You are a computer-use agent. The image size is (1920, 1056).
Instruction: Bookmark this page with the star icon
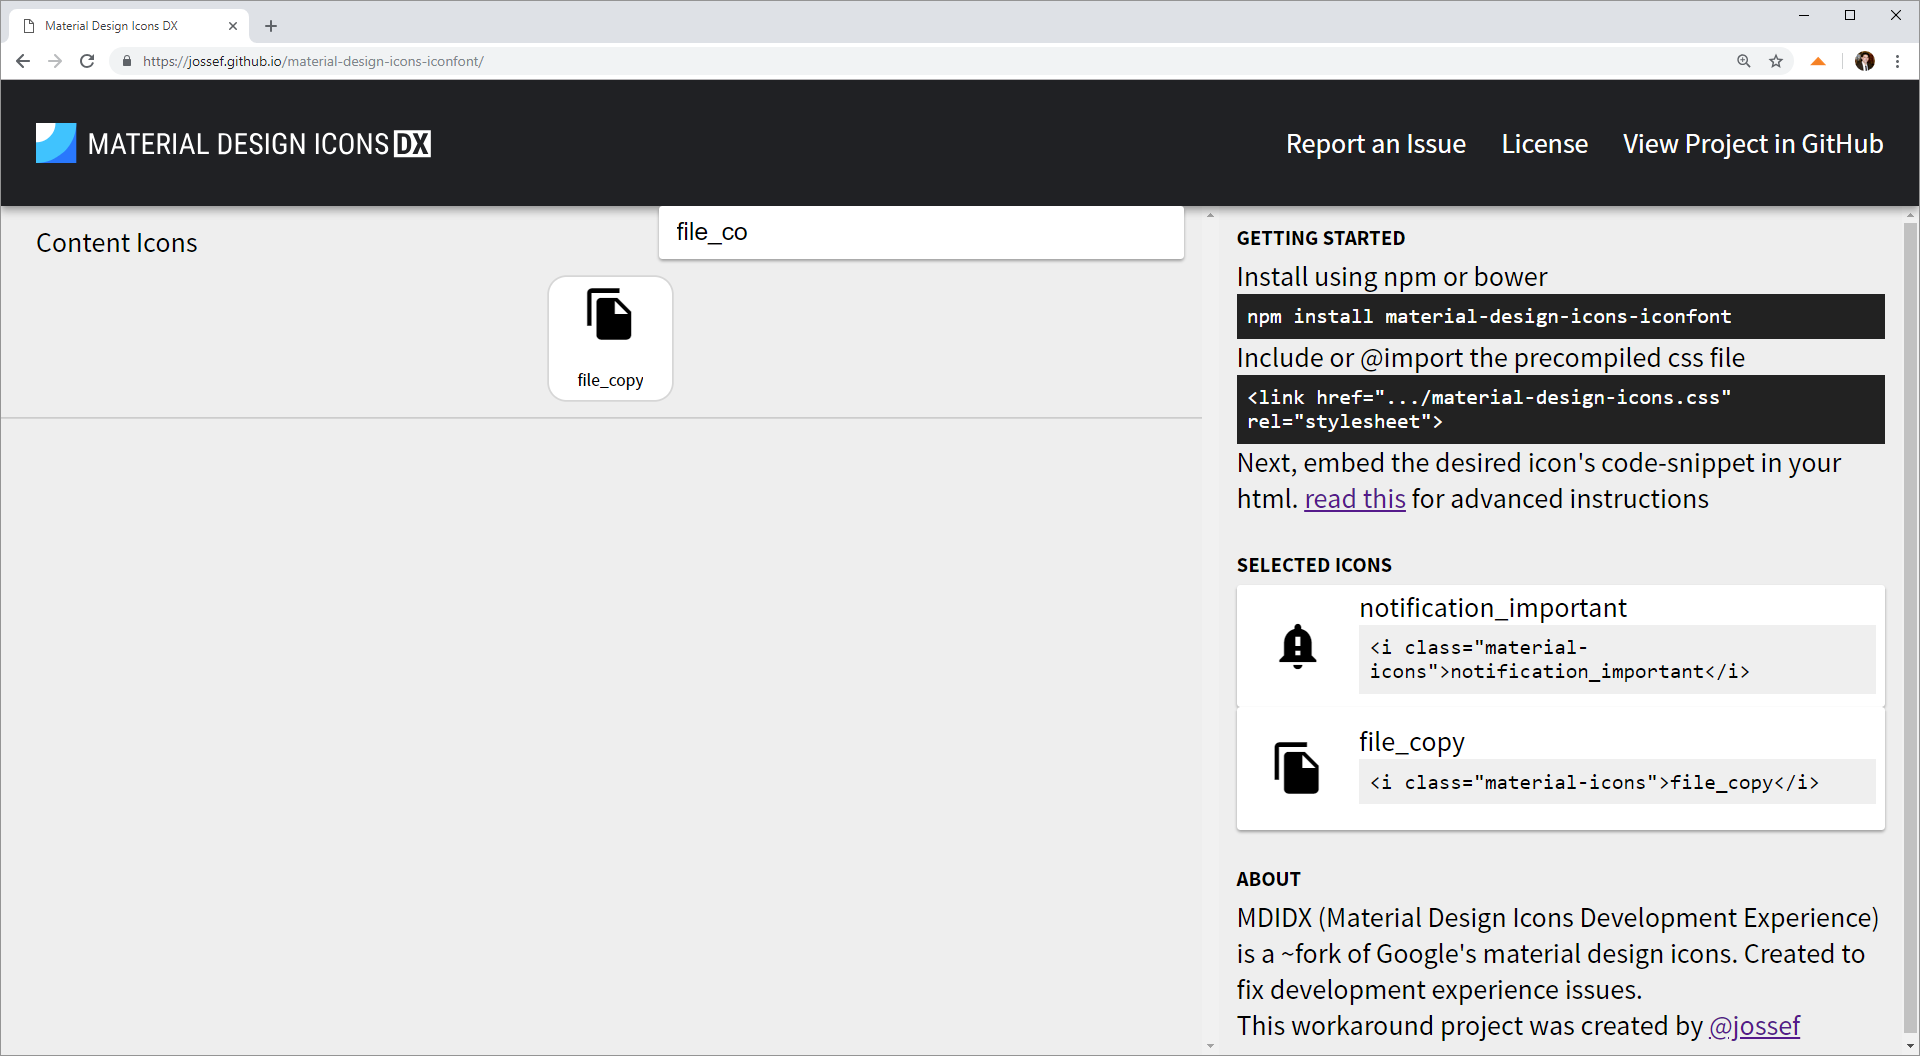coord(1776,61)
